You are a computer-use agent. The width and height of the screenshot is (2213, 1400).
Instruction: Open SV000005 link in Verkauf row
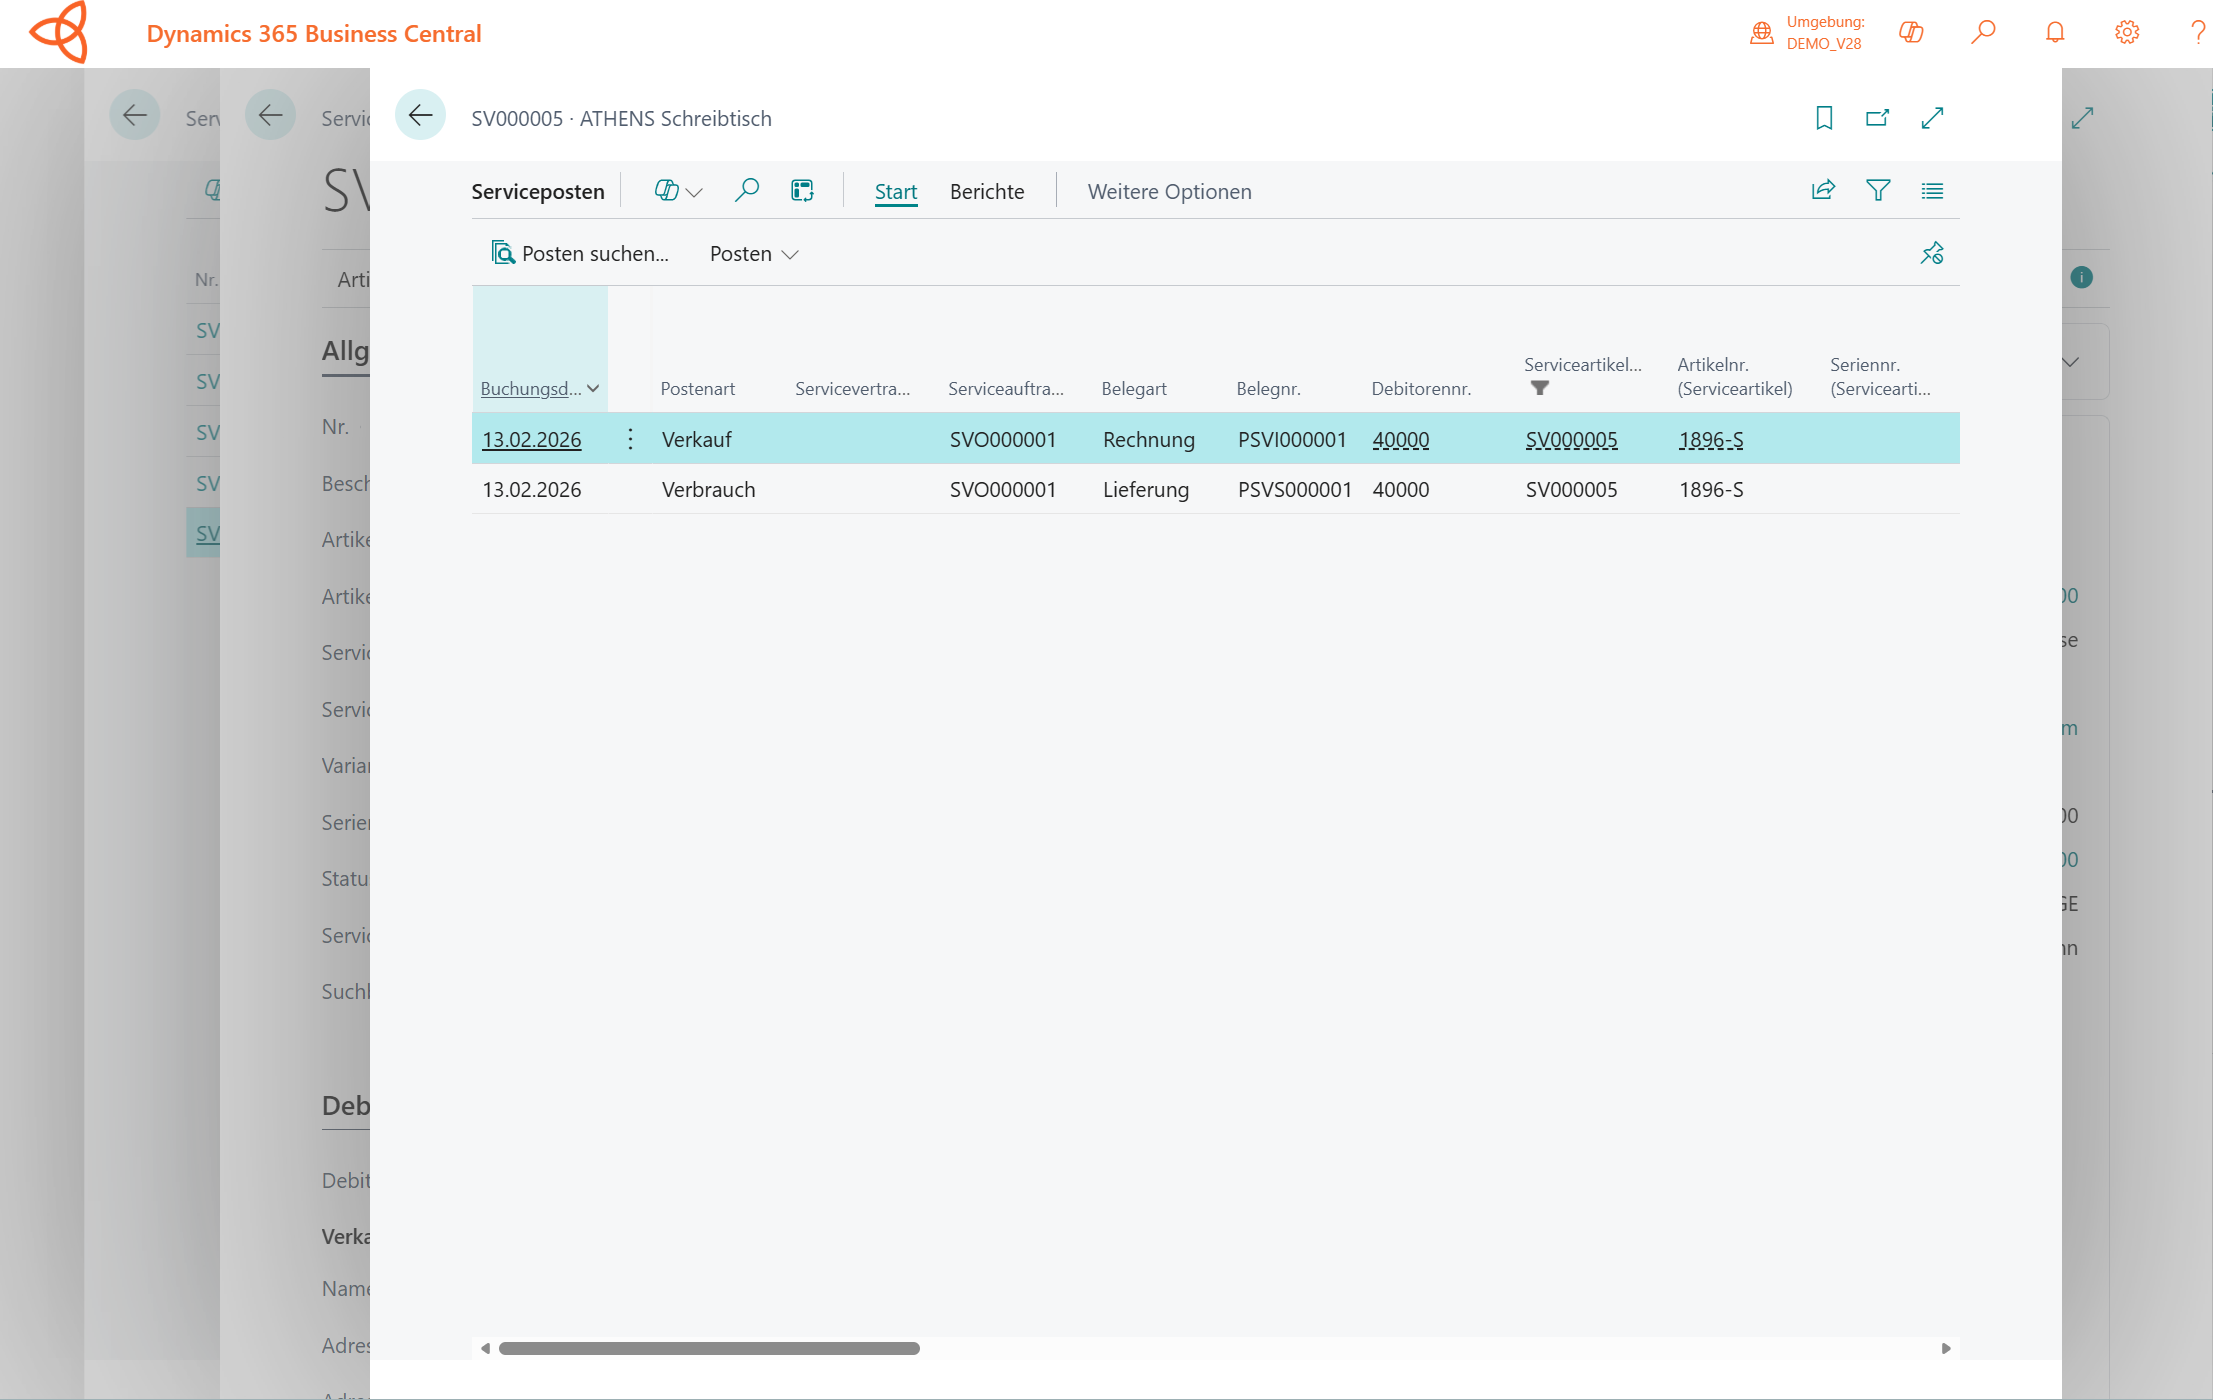pyautogui.click(x=1571, y=440)
